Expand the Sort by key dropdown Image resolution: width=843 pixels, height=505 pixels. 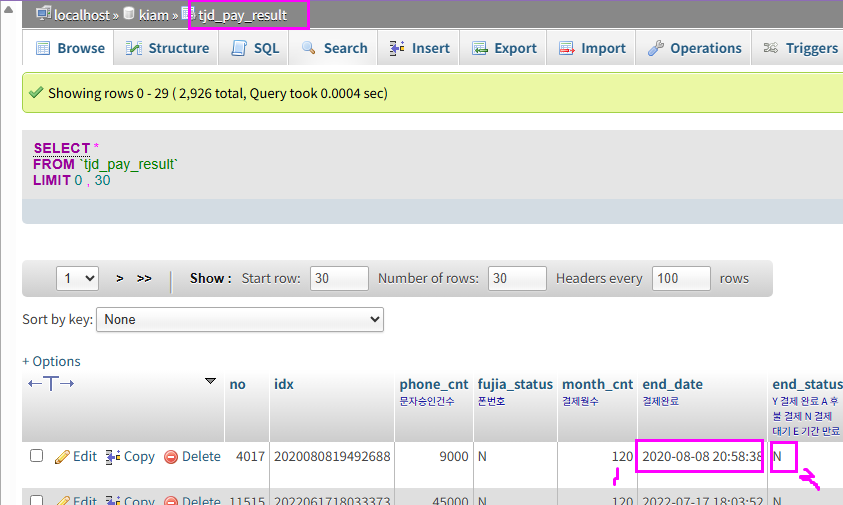tap(240, 320)
